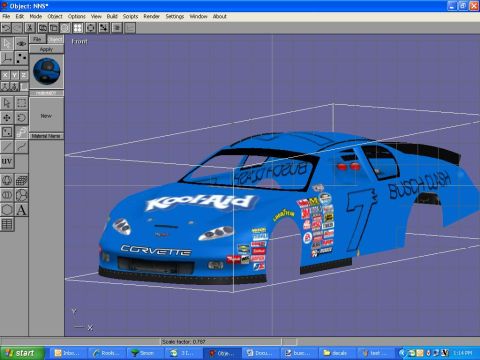
Task: Toggle the Y axis lock
Action: click(x=14, y=75)
